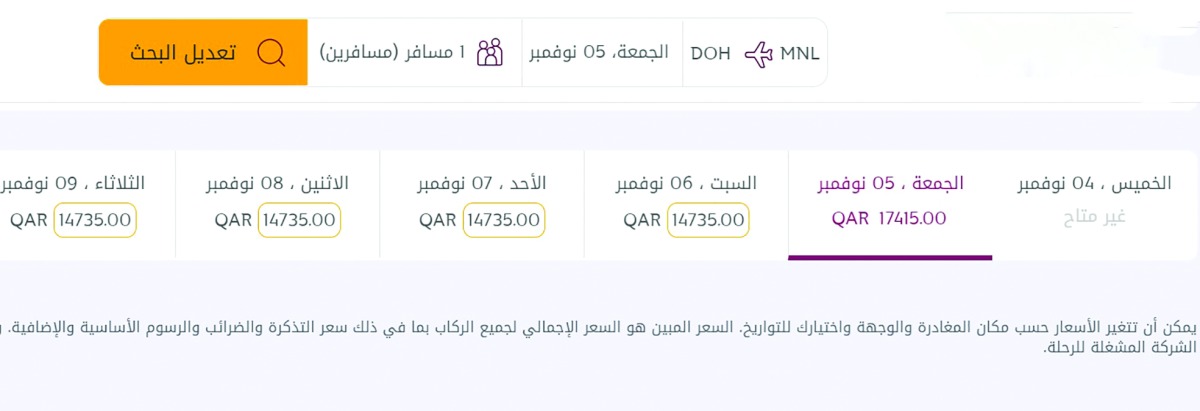Click the "غير متاح" unavailable label

pos(1097,217)
